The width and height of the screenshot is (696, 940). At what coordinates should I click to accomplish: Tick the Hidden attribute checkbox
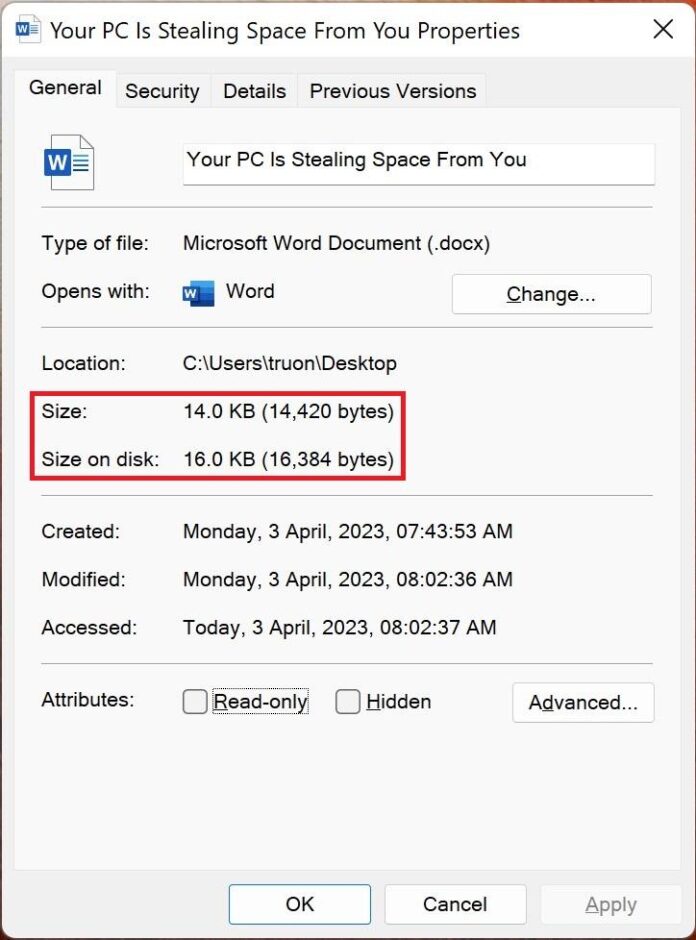(x=347, y=703)
